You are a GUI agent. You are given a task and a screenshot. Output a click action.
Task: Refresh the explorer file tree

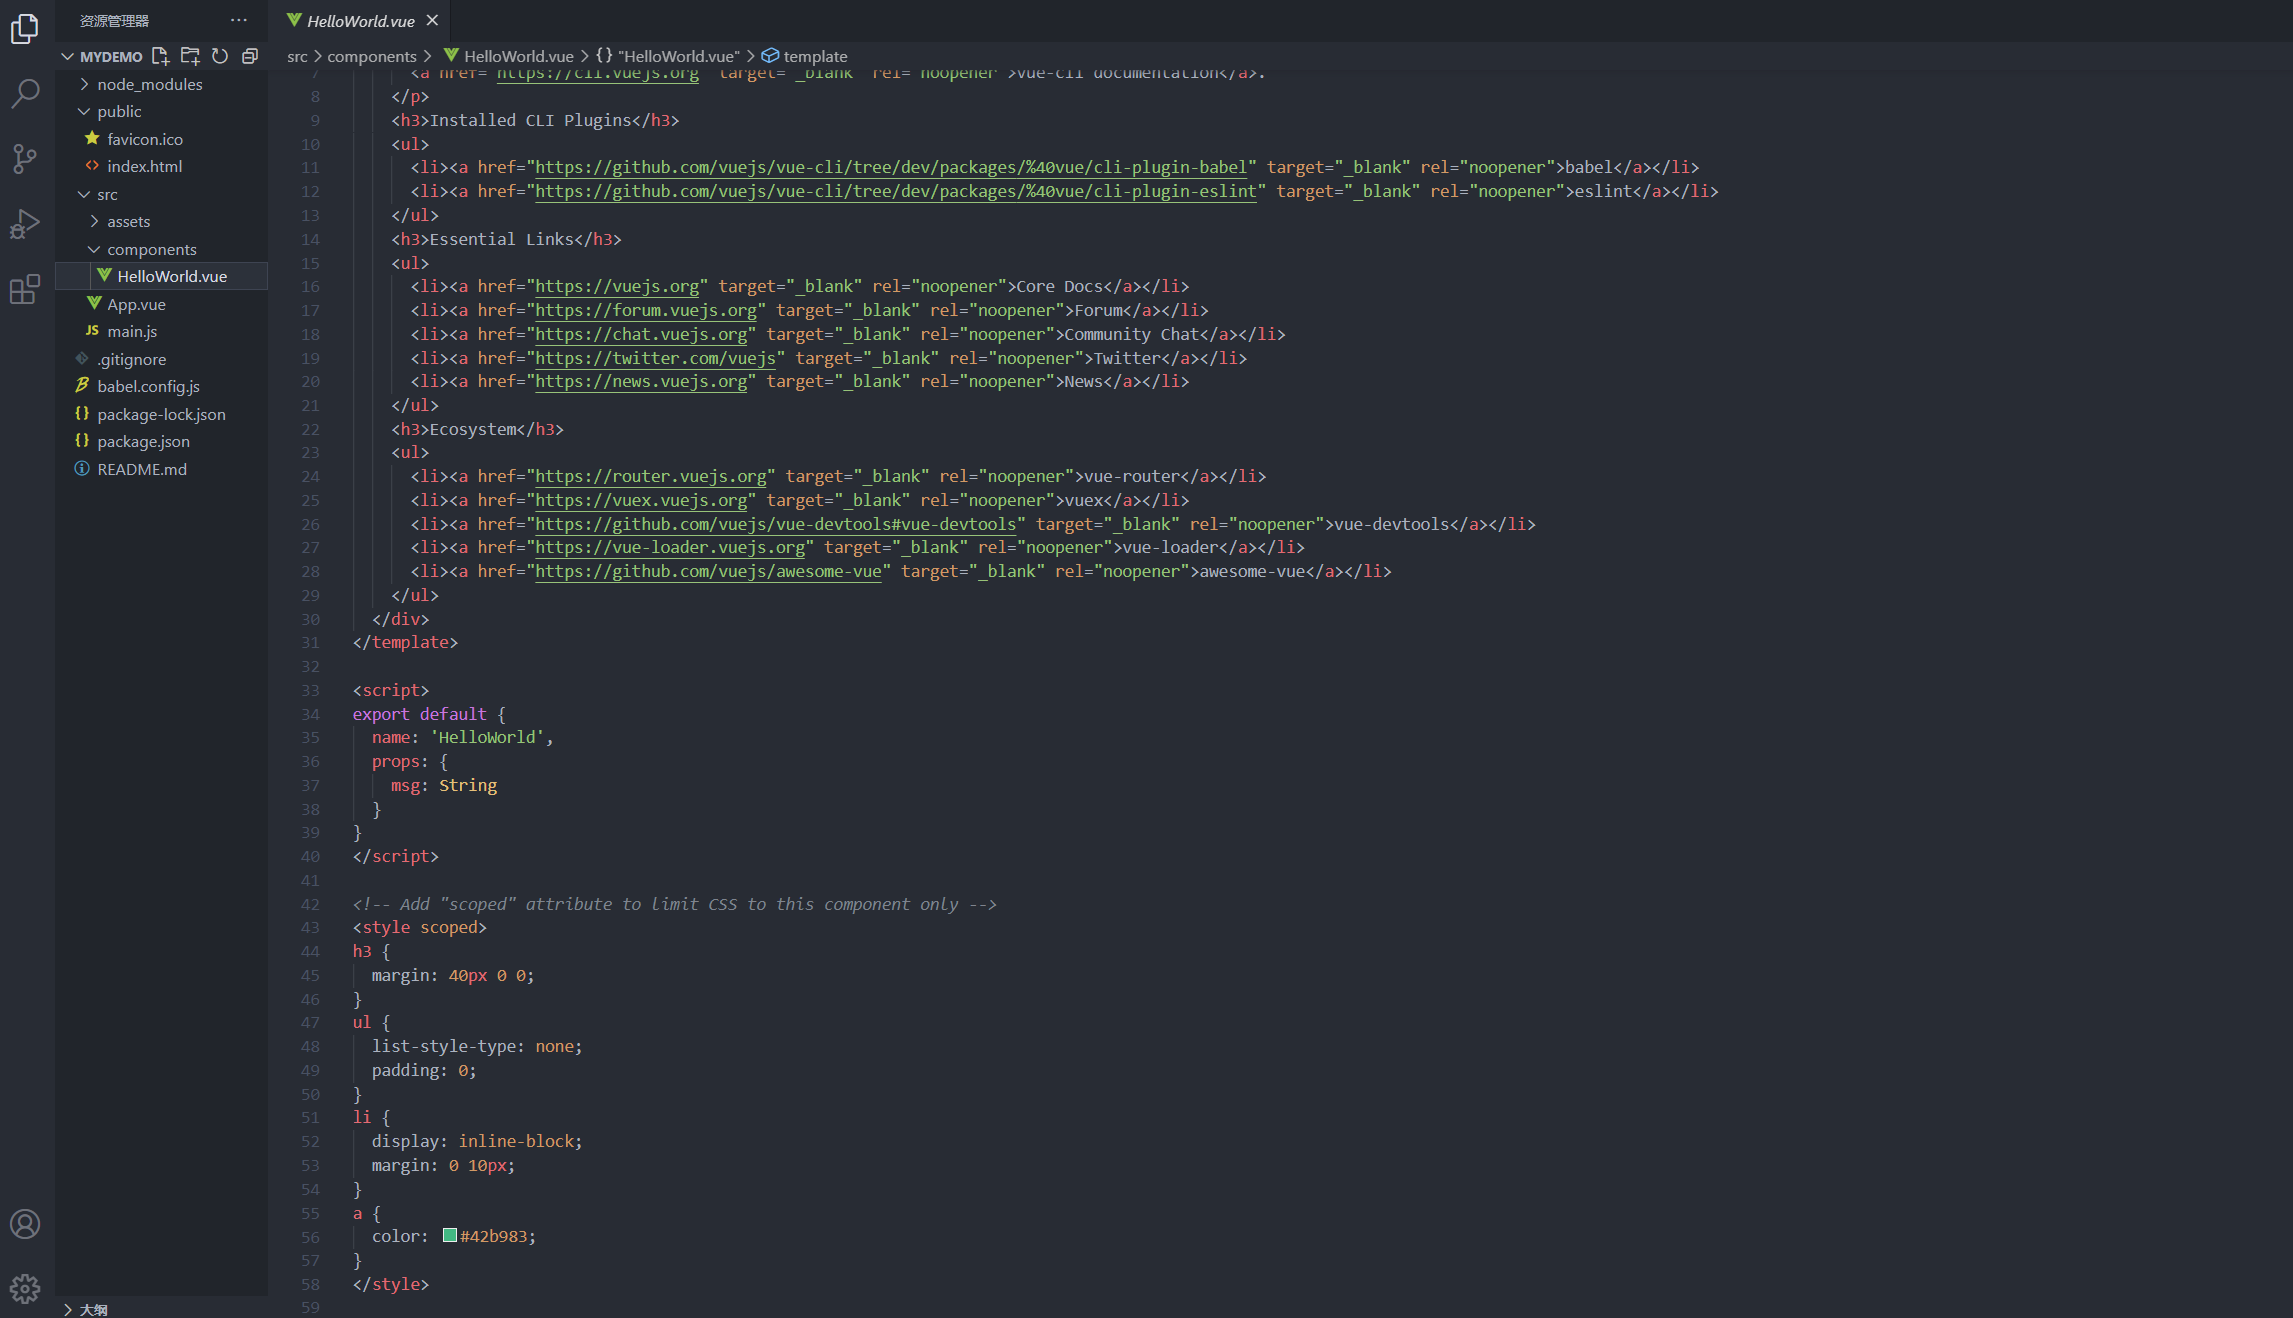point(220,56)
